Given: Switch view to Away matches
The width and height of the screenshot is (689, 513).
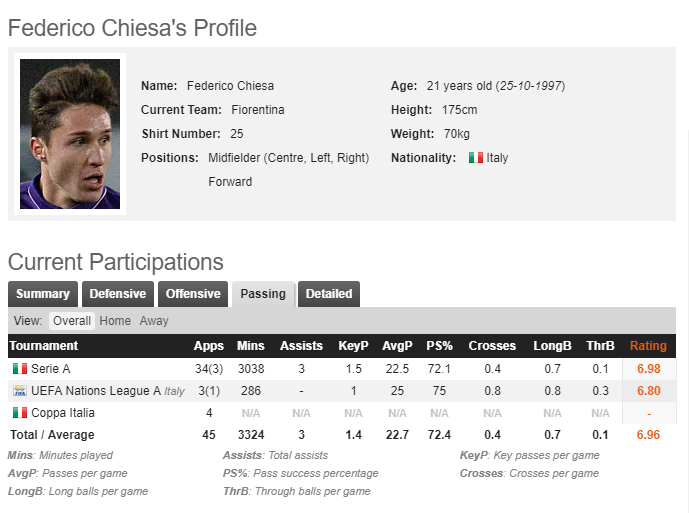Looking at the screenshot, I should pos(154,320).
